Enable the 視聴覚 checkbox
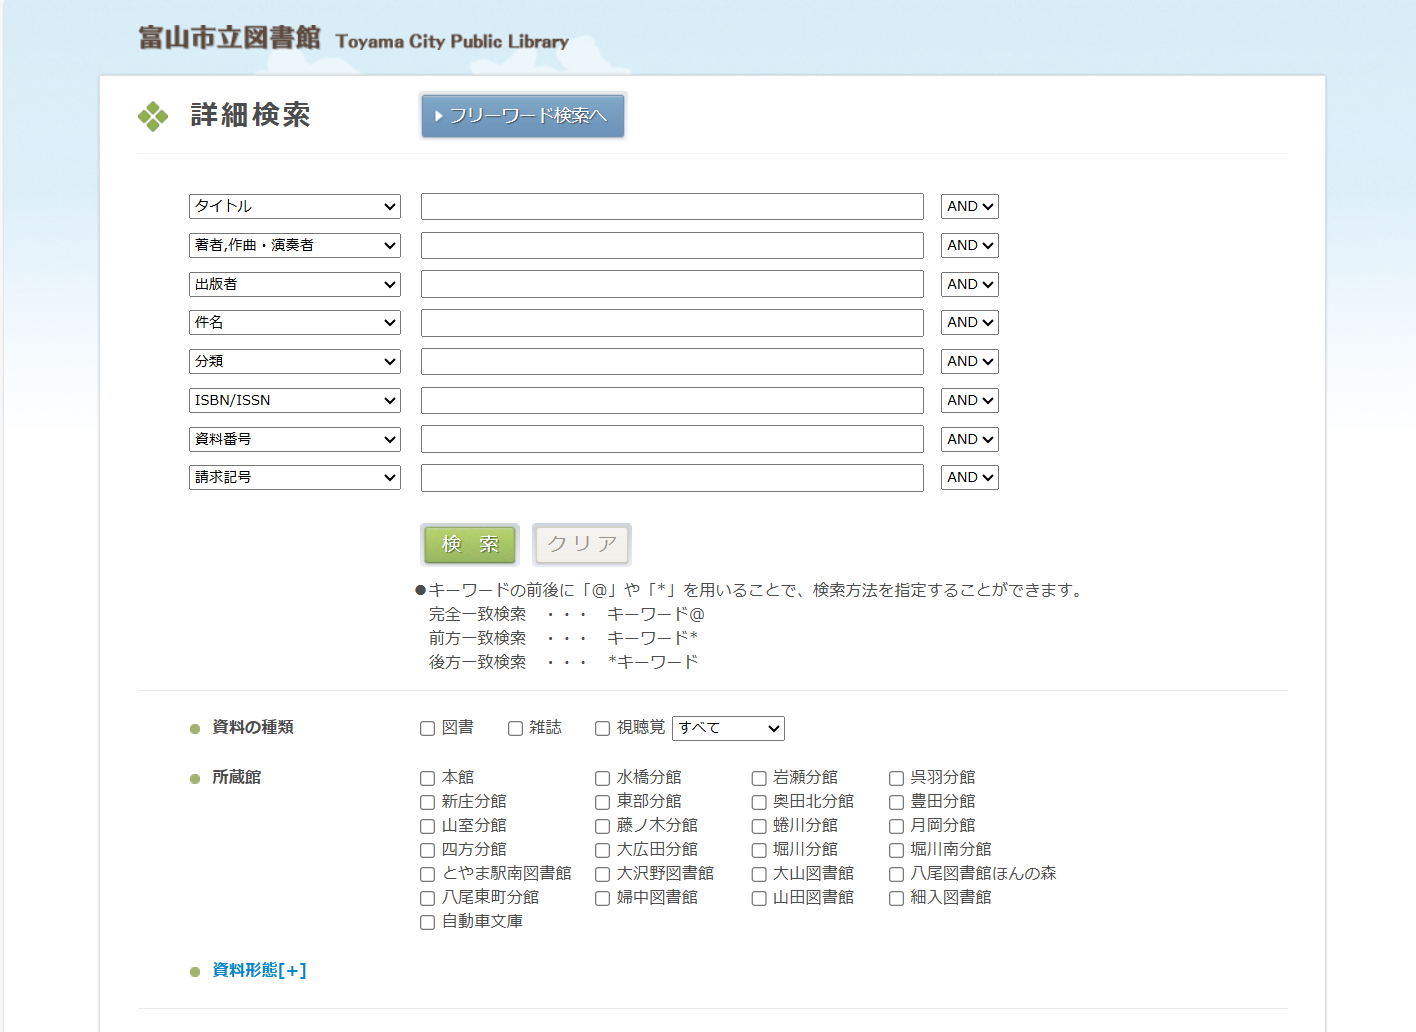The width and height of the screenshot is (1416, 1032). [x=603, y=729]
